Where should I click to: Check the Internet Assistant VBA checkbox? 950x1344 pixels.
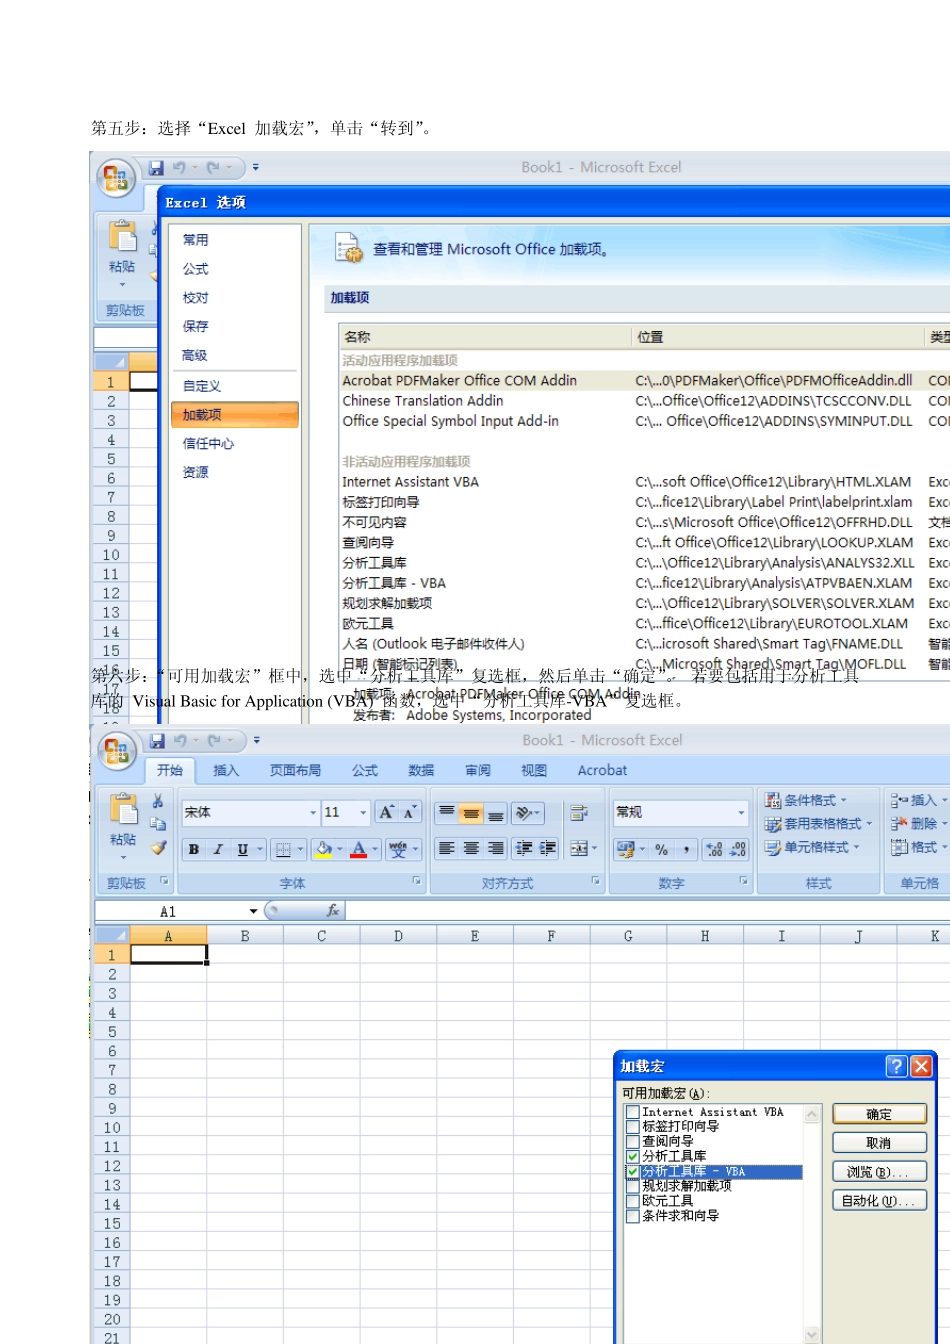(632, 1112)
